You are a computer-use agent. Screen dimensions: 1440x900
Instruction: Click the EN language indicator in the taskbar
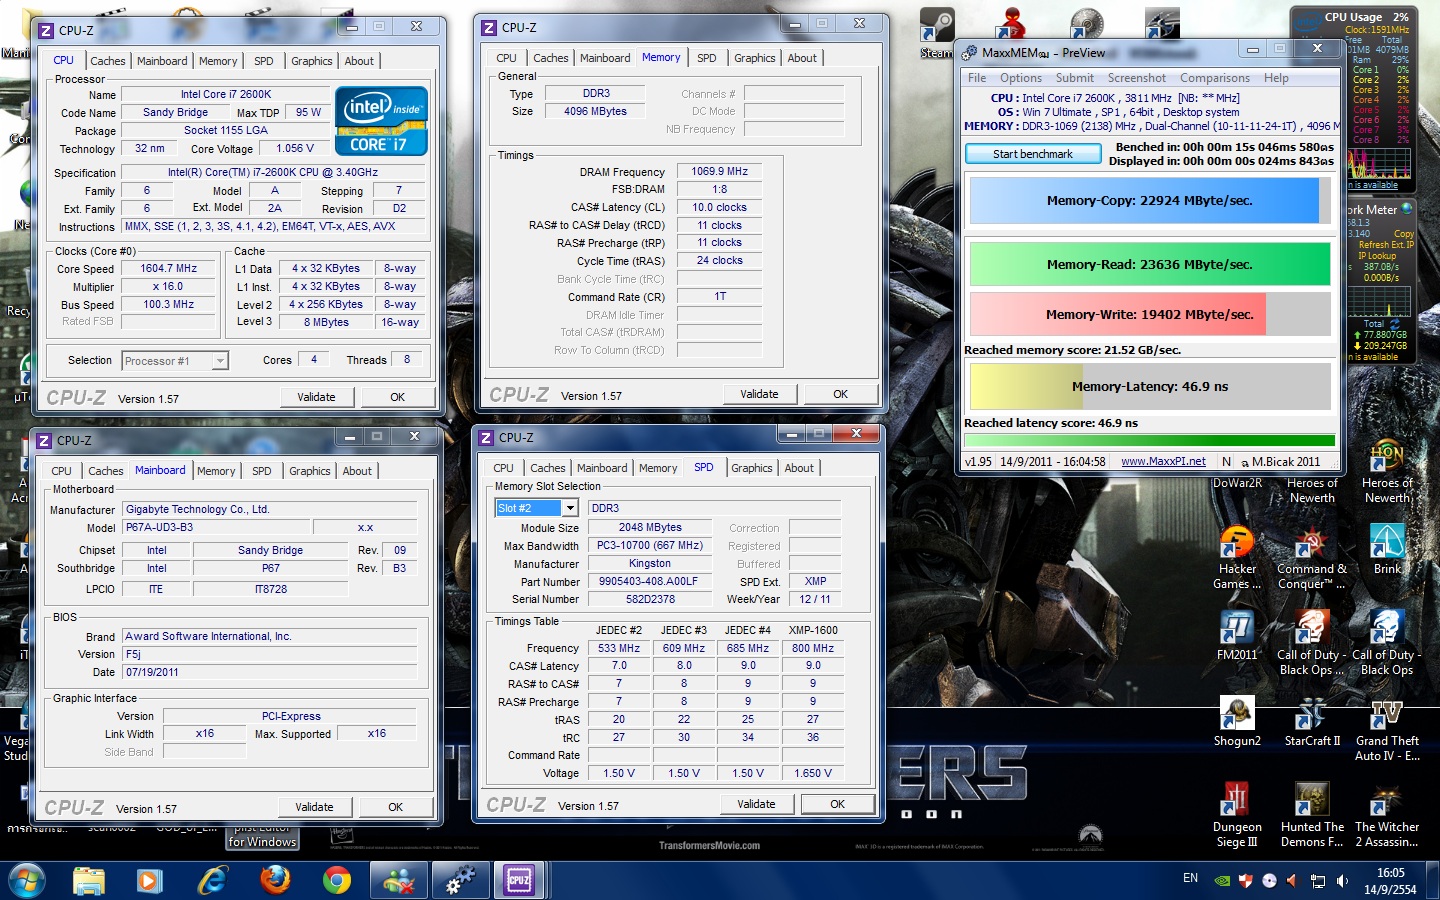1190,878
